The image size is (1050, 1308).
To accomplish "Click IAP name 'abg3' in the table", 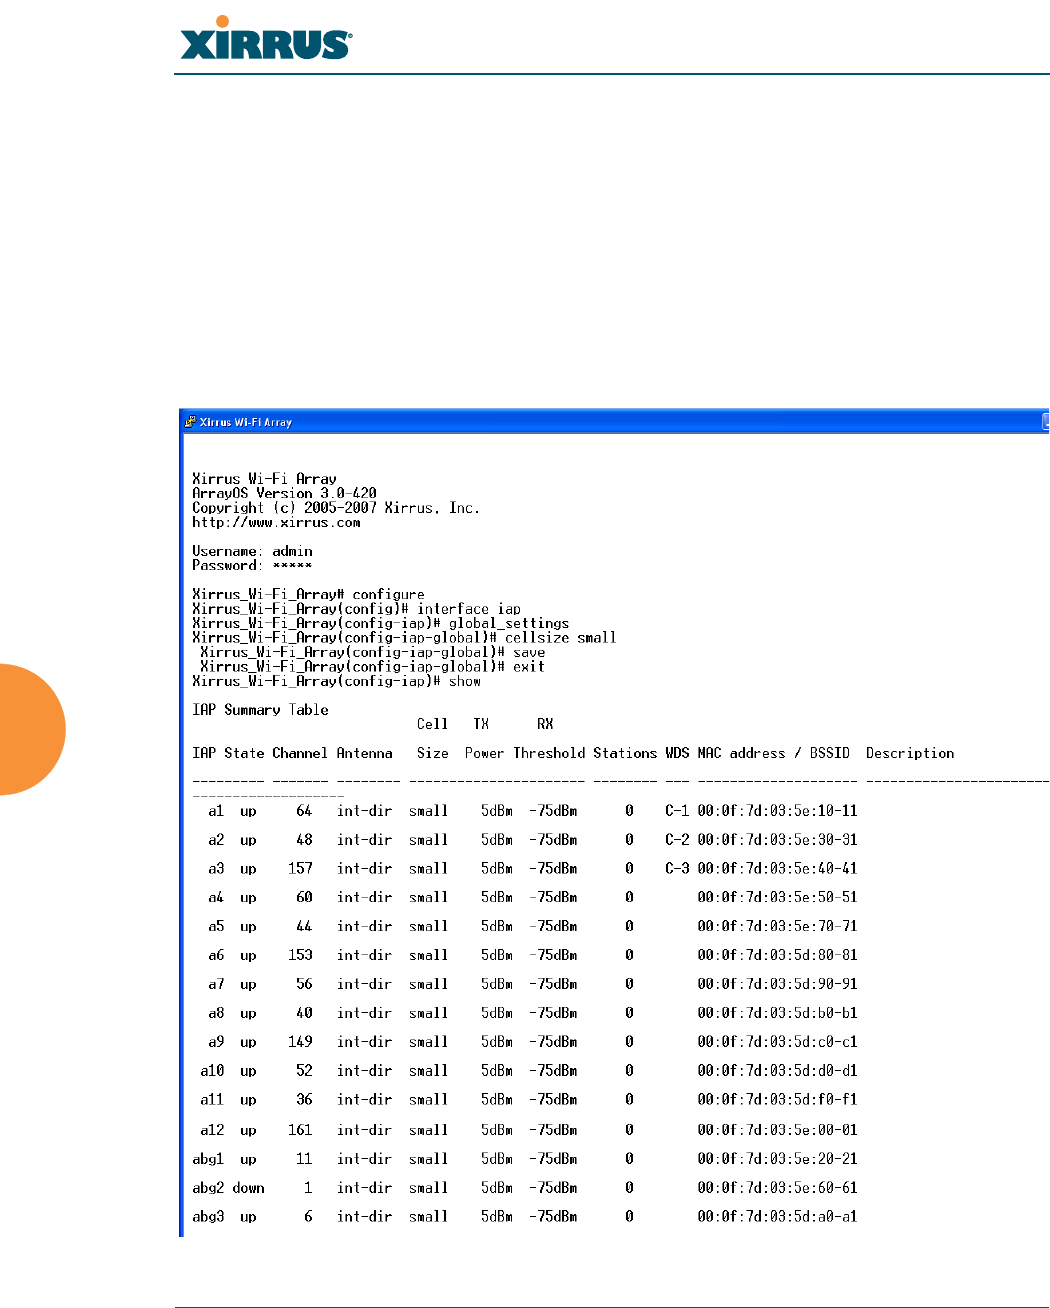I will 208,1218.
